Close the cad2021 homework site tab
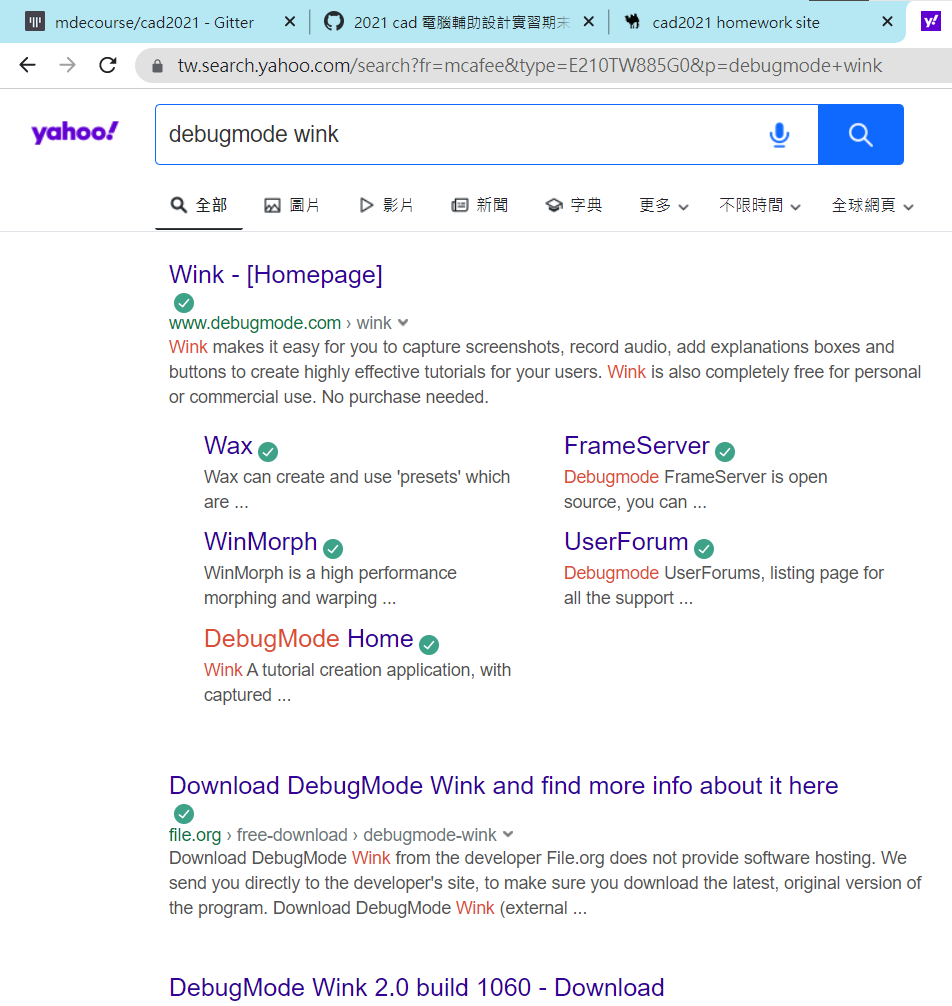The height and width of the screenshot is (1006, 952). pos(888,22)
